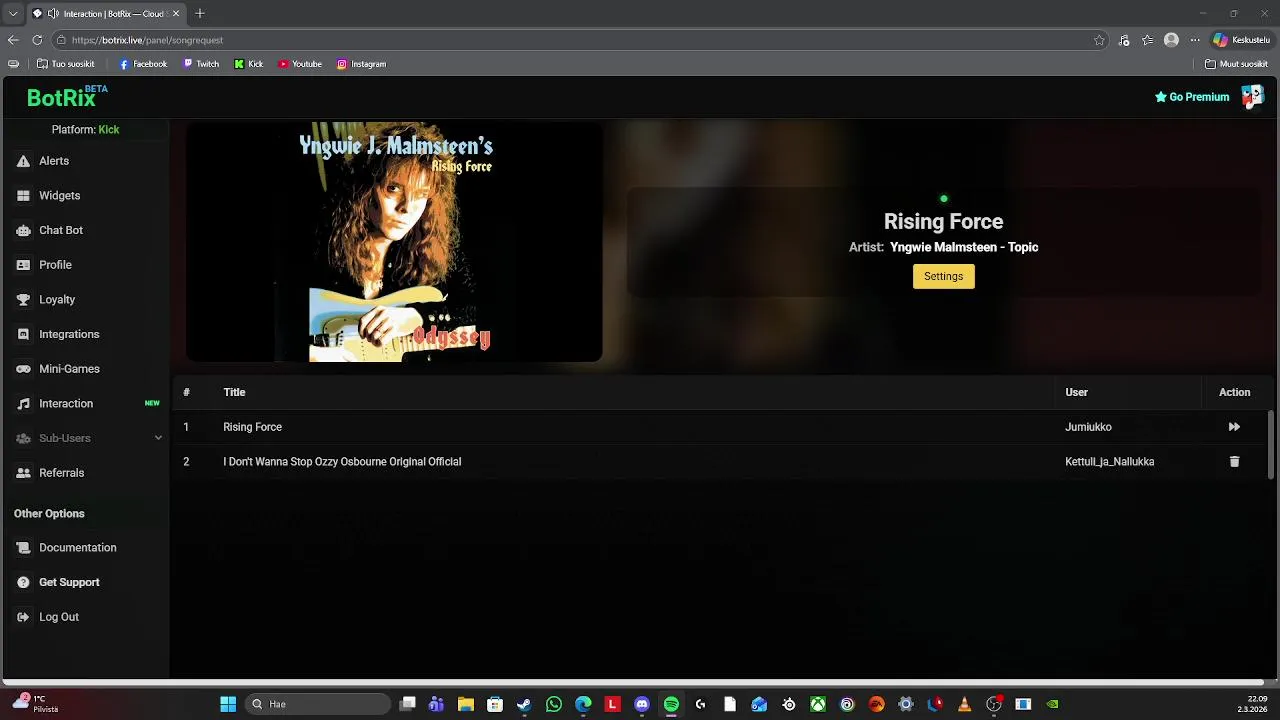Open File Explorer from the taskbar
1280x720 pixels.
pos(466,704)
